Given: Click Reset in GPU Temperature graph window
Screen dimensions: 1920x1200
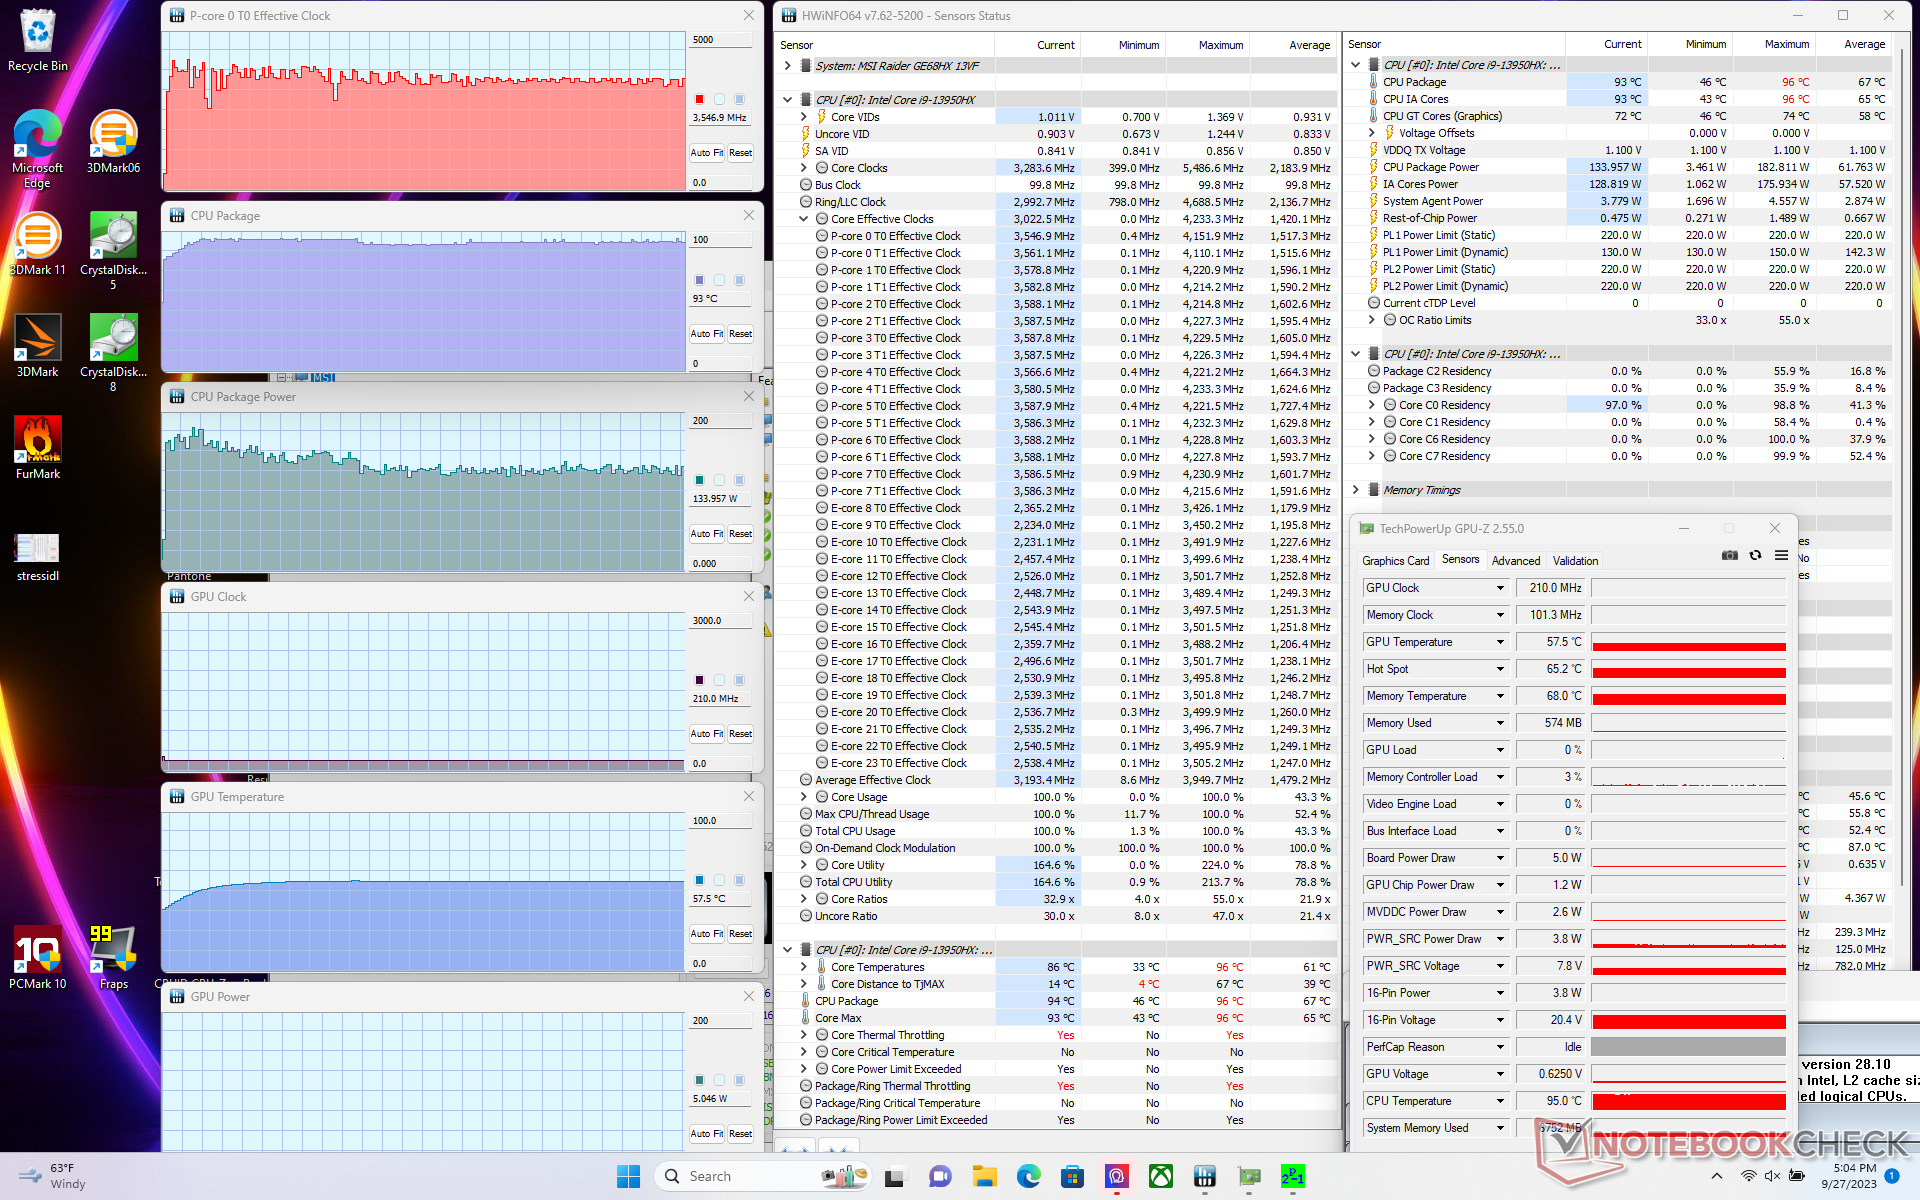Looking at the screenshot, I should (740, 934).
